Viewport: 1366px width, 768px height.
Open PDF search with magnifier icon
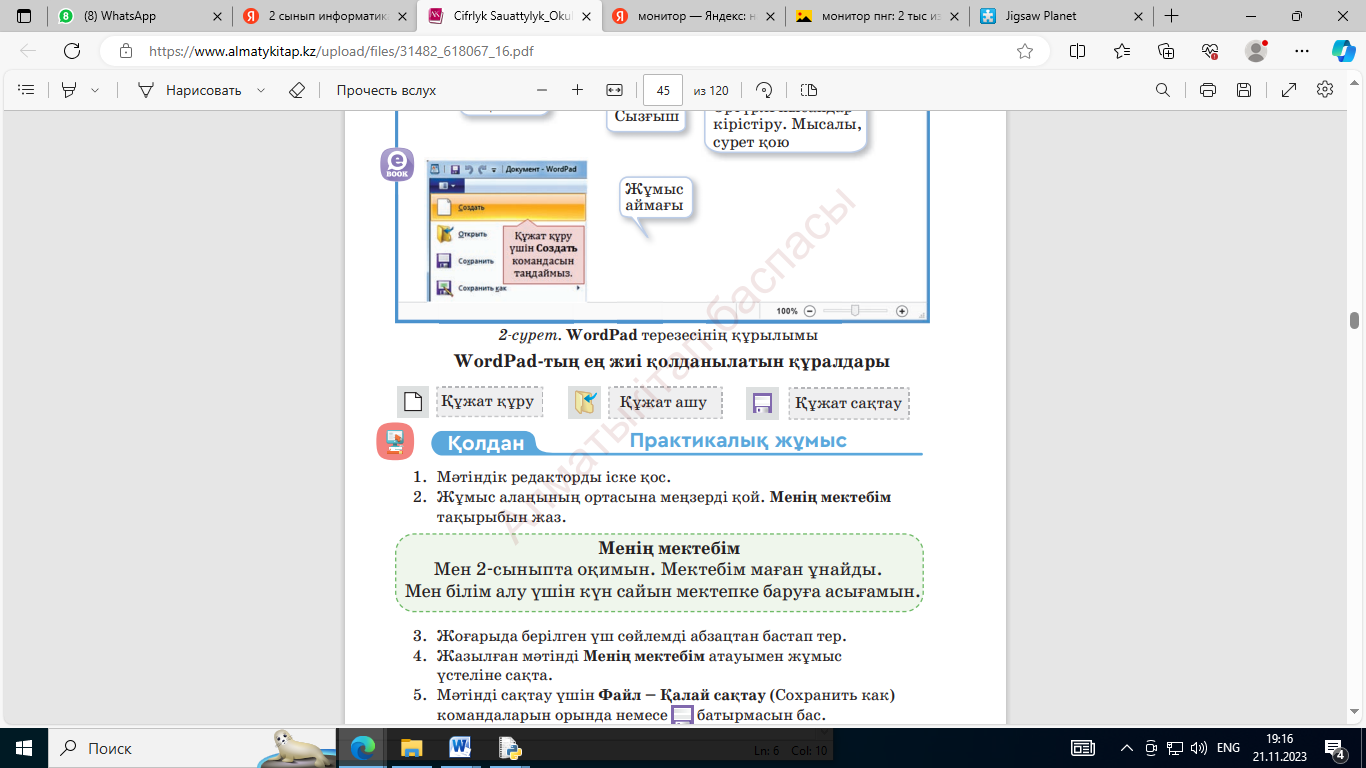(1163, 90)
